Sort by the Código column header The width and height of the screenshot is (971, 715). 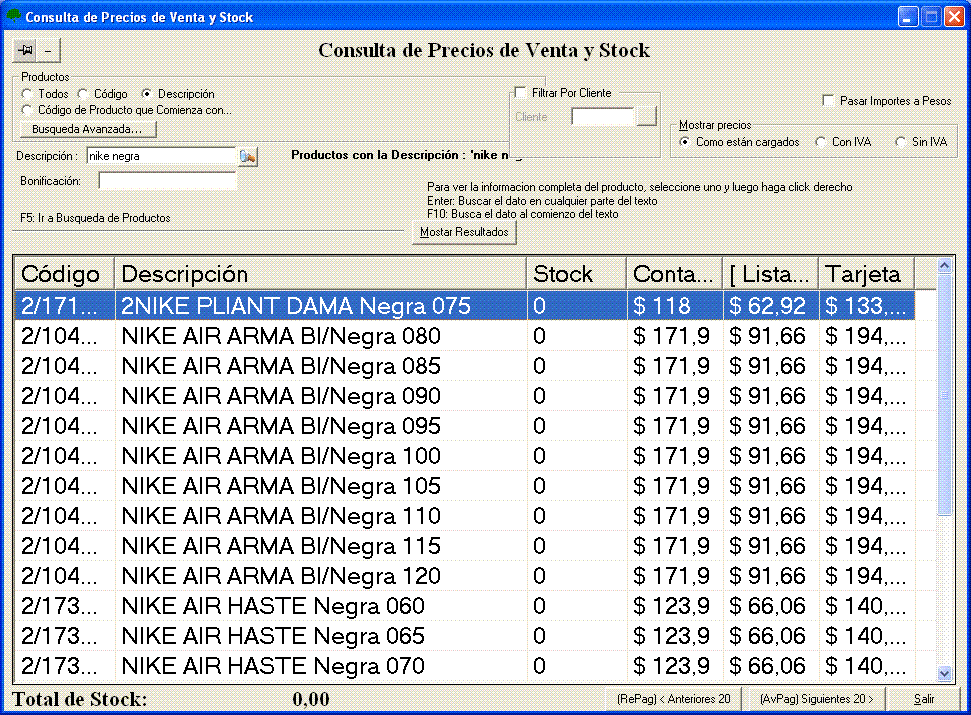[x=64, y=274]
